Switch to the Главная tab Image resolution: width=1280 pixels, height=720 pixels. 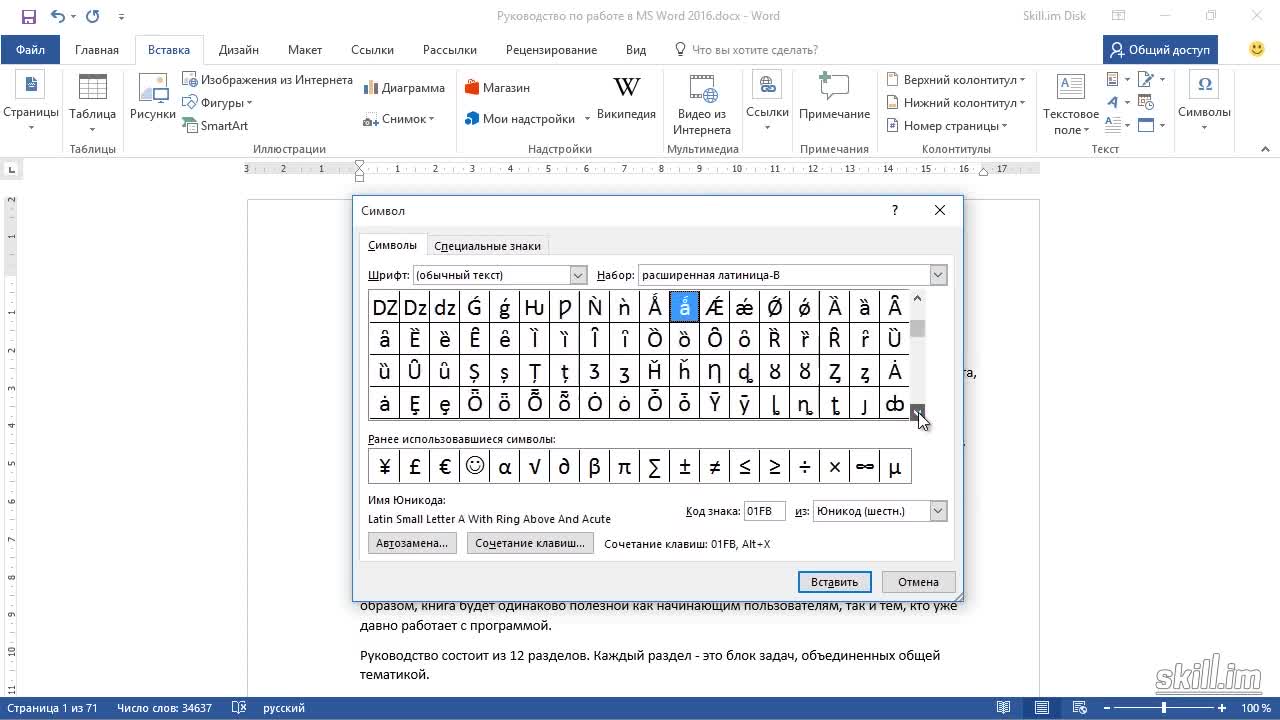tap(97, 50)
